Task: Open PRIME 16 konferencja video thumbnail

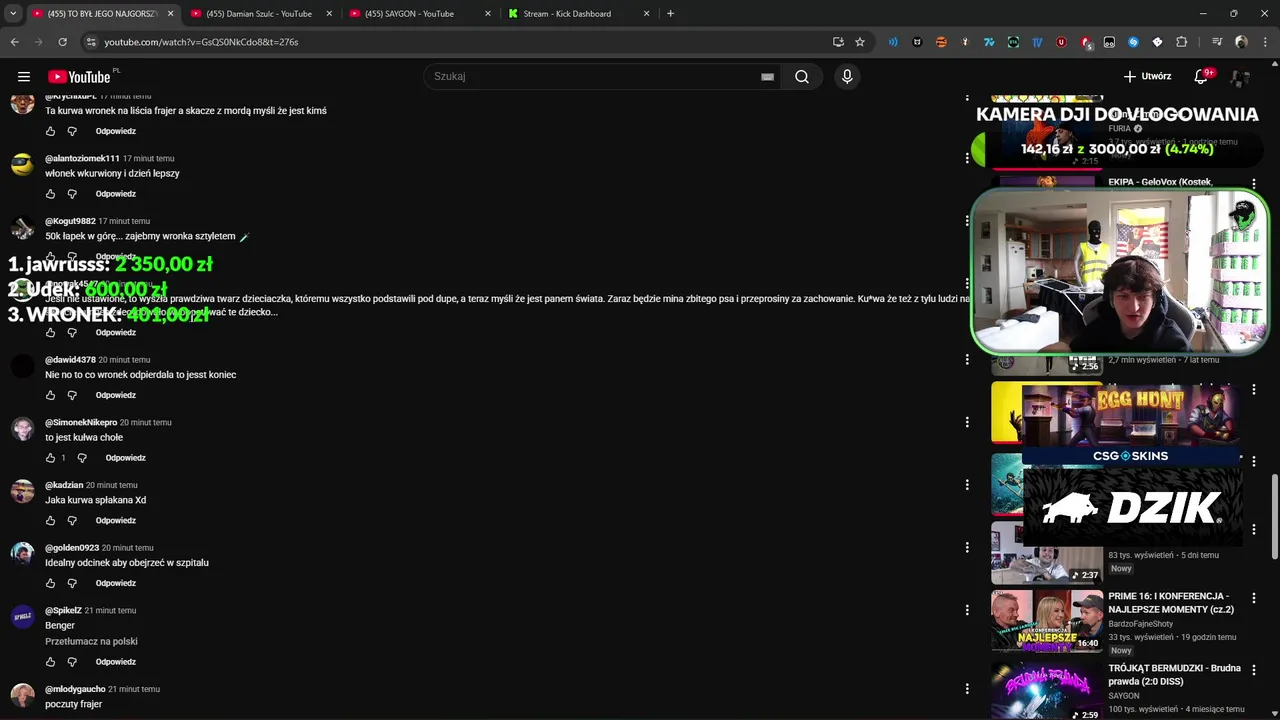Action: click(x=1047, y=621)
